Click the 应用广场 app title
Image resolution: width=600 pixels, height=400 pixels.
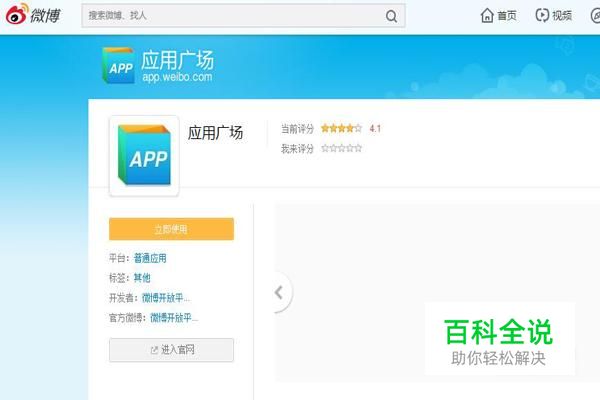(x=215, y=133)
